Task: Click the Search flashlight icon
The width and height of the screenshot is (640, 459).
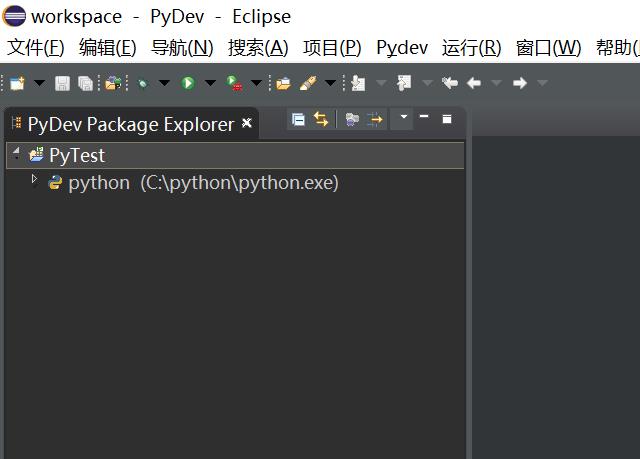Action: (308, 83)
